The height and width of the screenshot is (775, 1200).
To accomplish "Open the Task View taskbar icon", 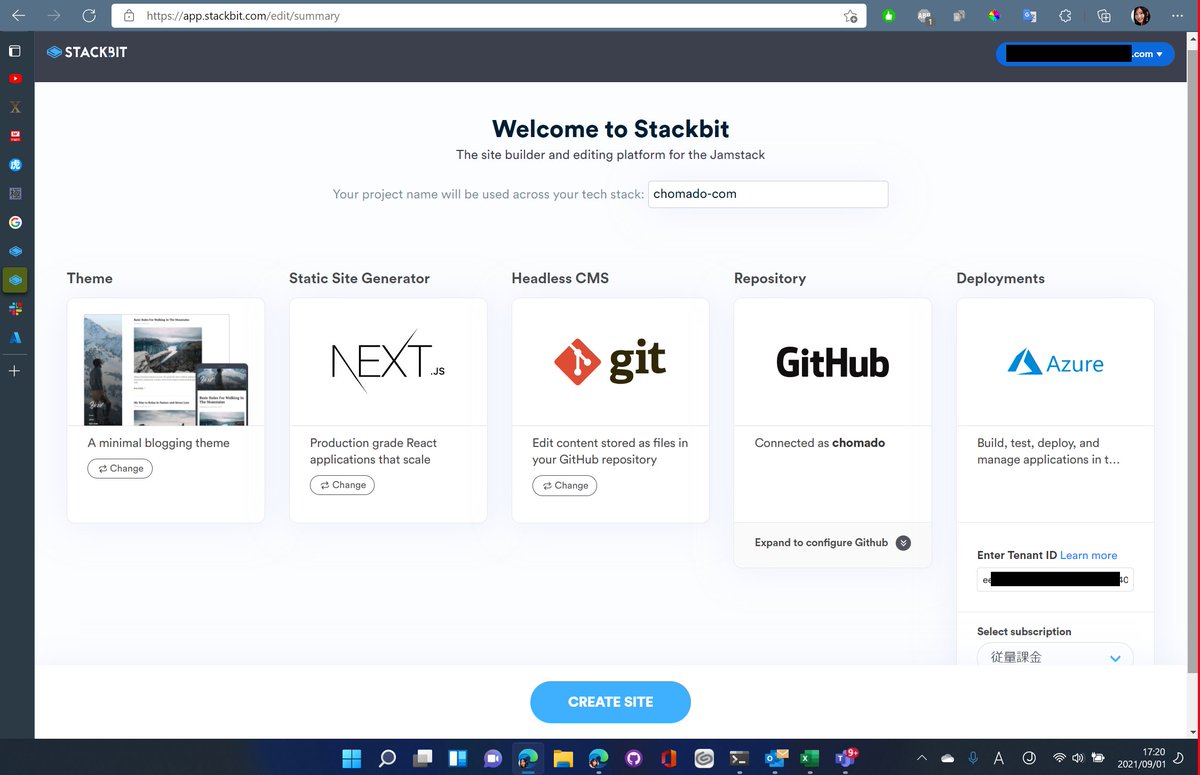I will point(423,758).
